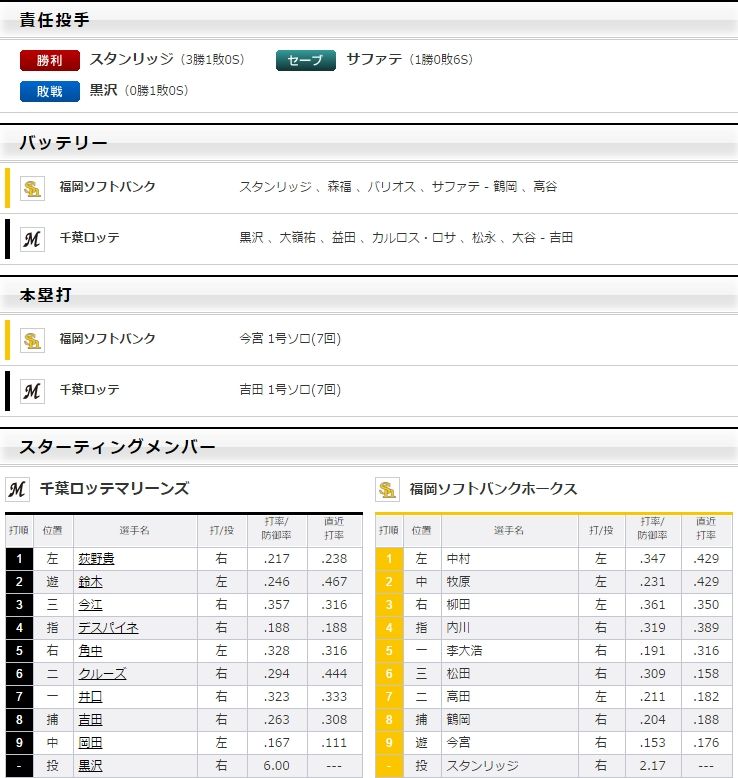
Task: Click SoftBank Hawks logo in Battery section
Action: (32, 189)
